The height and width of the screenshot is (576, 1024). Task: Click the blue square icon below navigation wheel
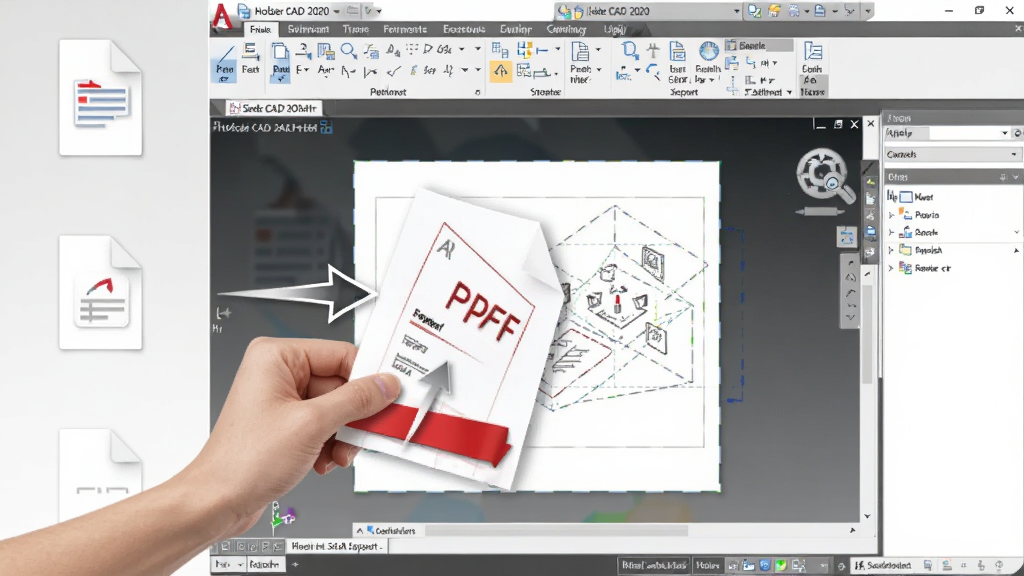pos(846,236)
